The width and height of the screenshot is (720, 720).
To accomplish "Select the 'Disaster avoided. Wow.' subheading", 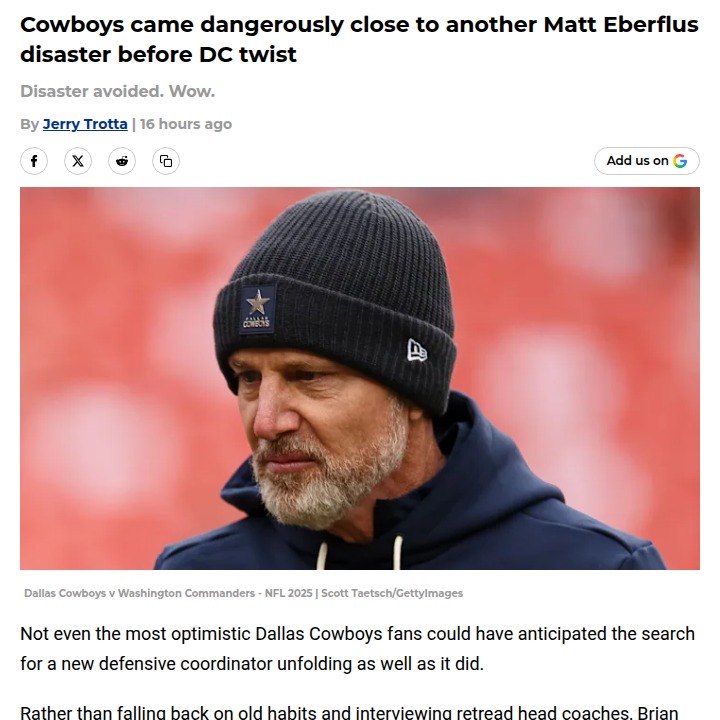I will coord(118,91).
